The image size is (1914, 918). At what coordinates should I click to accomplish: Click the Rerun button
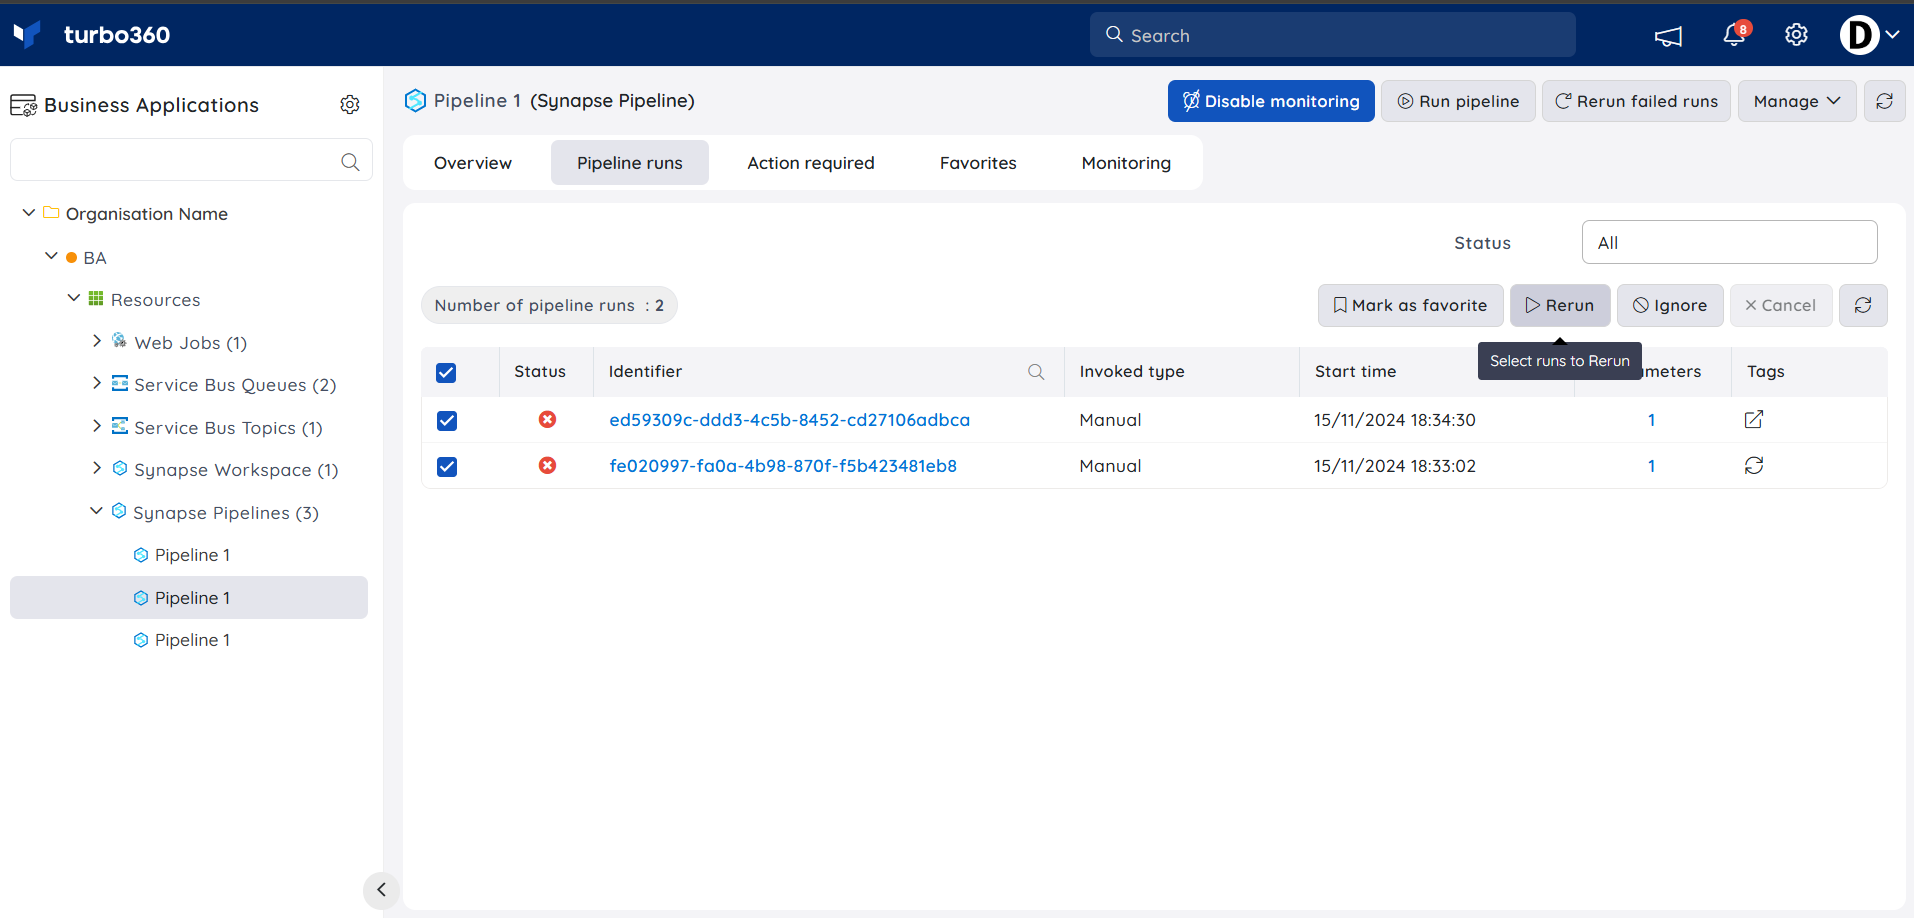(x=1560, y=305)
